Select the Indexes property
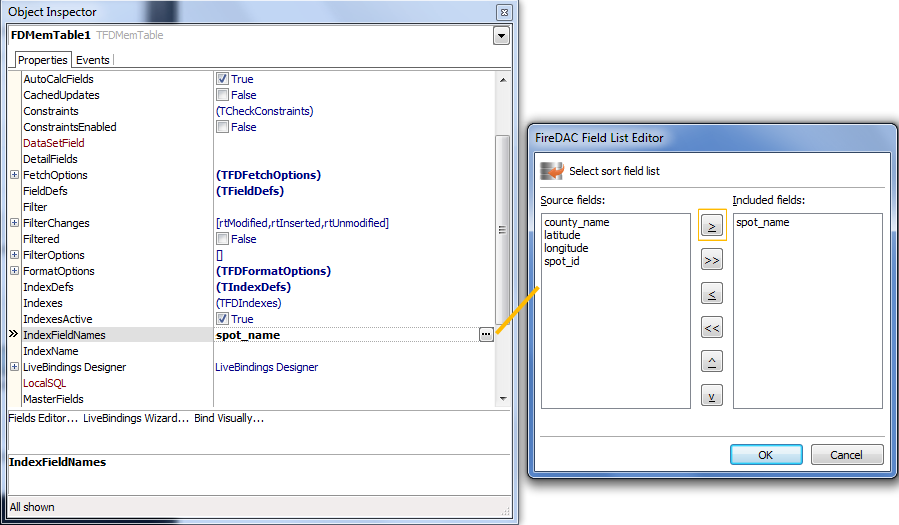899x525 pixels. tap(42, 303)
